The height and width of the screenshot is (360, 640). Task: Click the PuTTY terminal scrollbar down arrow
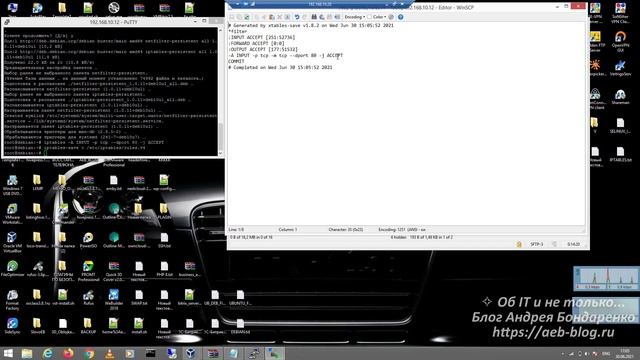[x=220, y=153]
